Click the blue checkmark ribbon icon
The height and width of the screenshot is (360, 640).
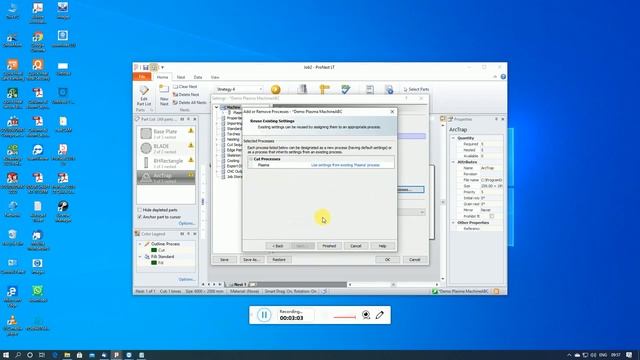(x=346, y=89)
